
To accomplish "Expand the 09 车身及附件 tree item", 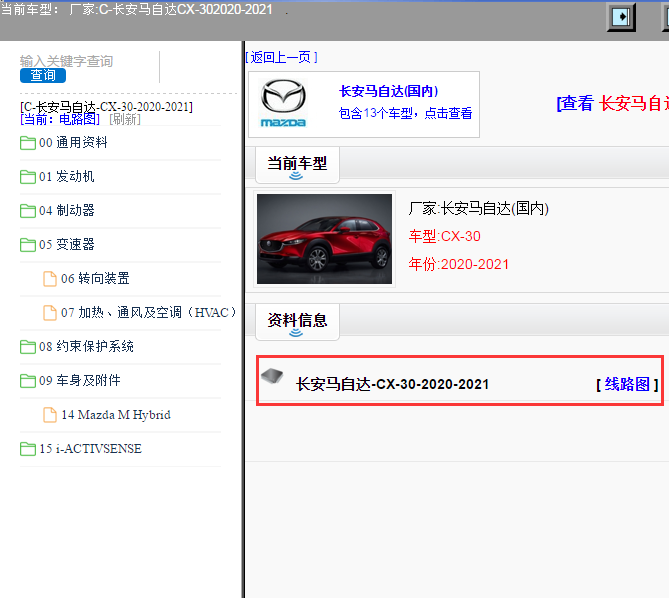I will [x=80, y=380].
